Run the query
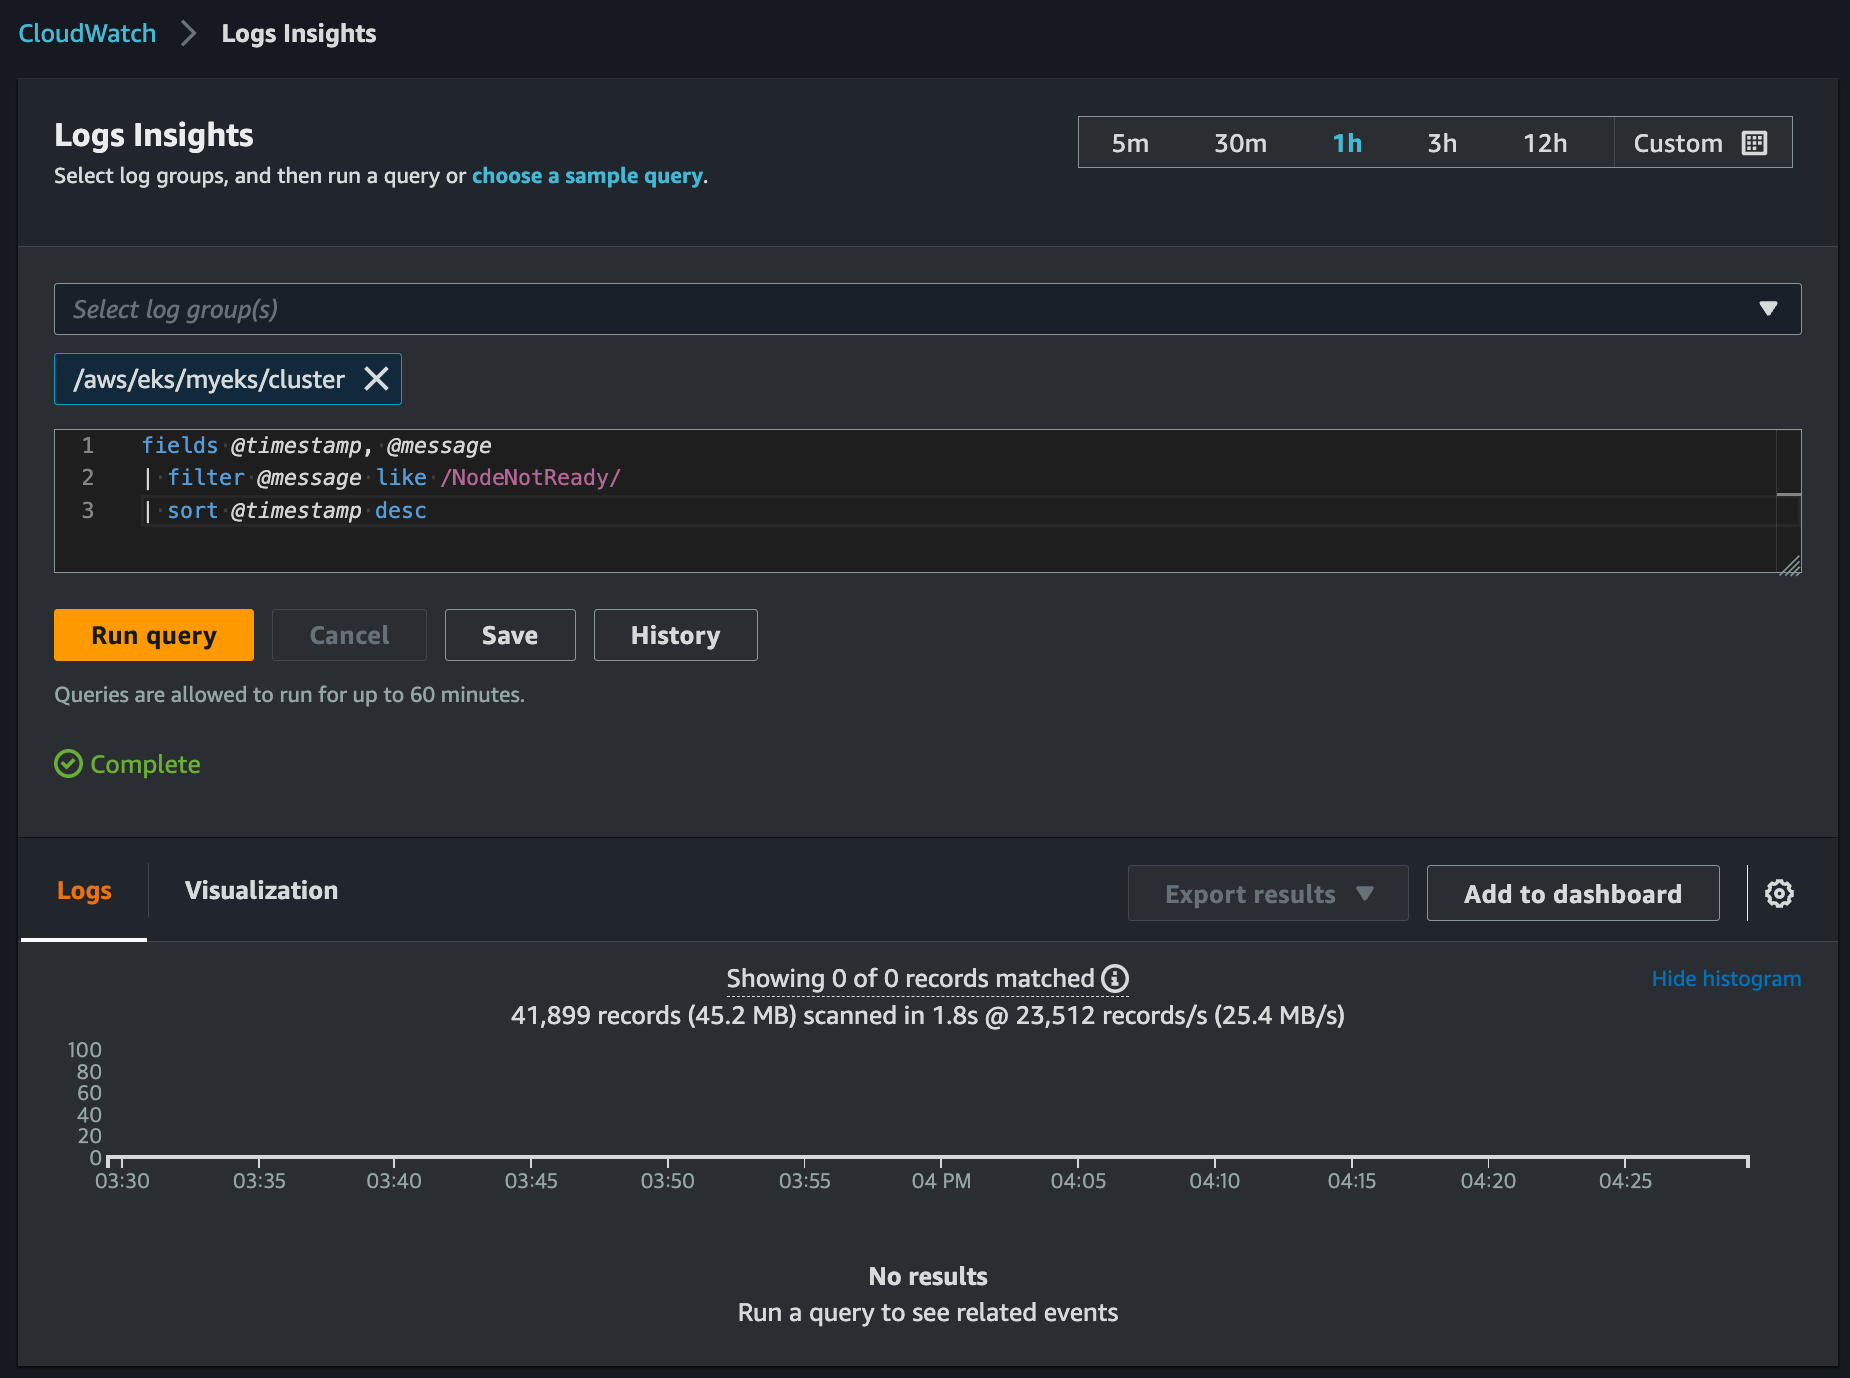Image resolution: width=1850 pixels, height=1378 pixels. pyautogui.click(x=154, y=635)
